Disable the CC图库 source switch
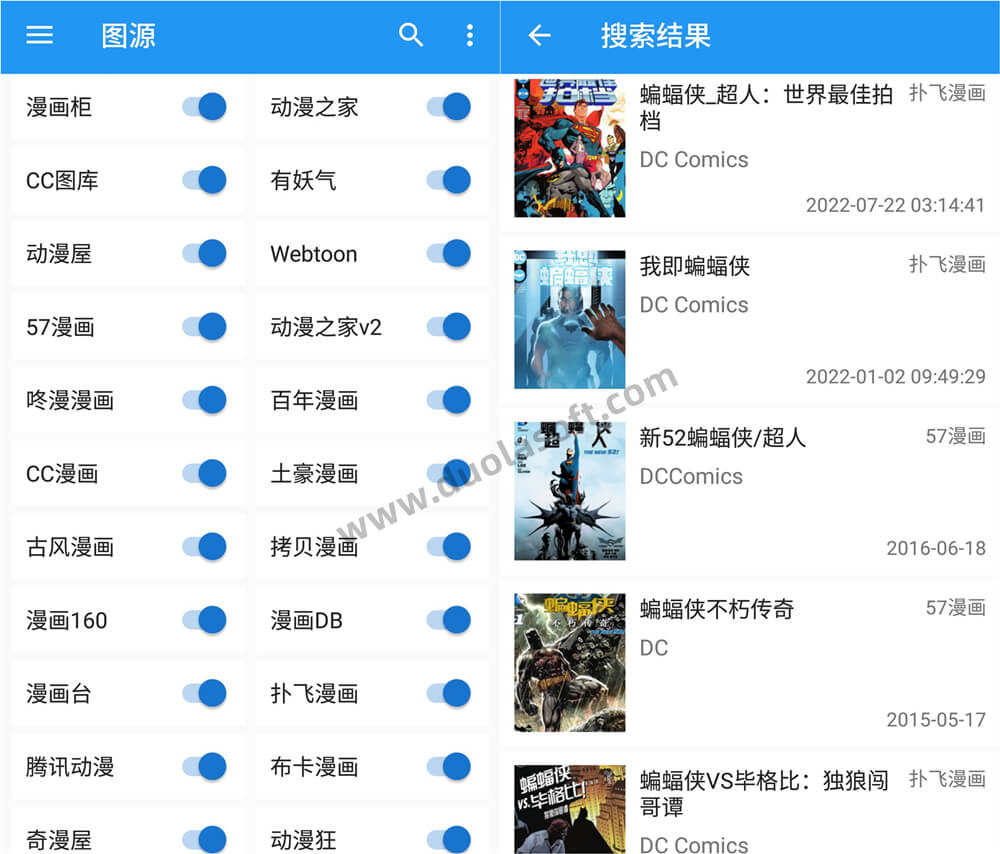This screenshot has width=1000, height=854. pos(204,180)
